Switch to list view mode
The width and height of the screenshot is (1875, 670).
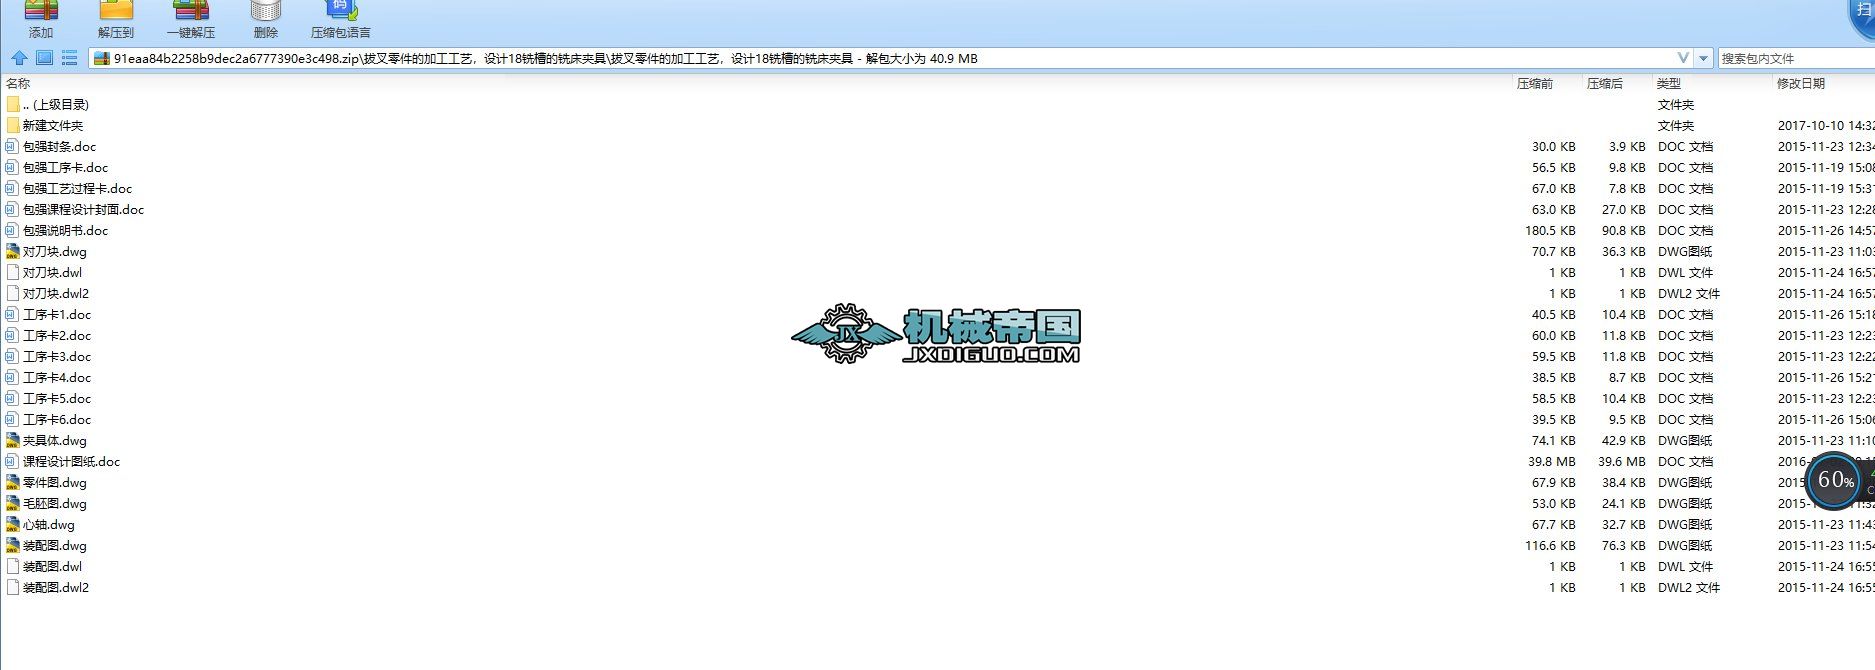(x=69, y=58)
